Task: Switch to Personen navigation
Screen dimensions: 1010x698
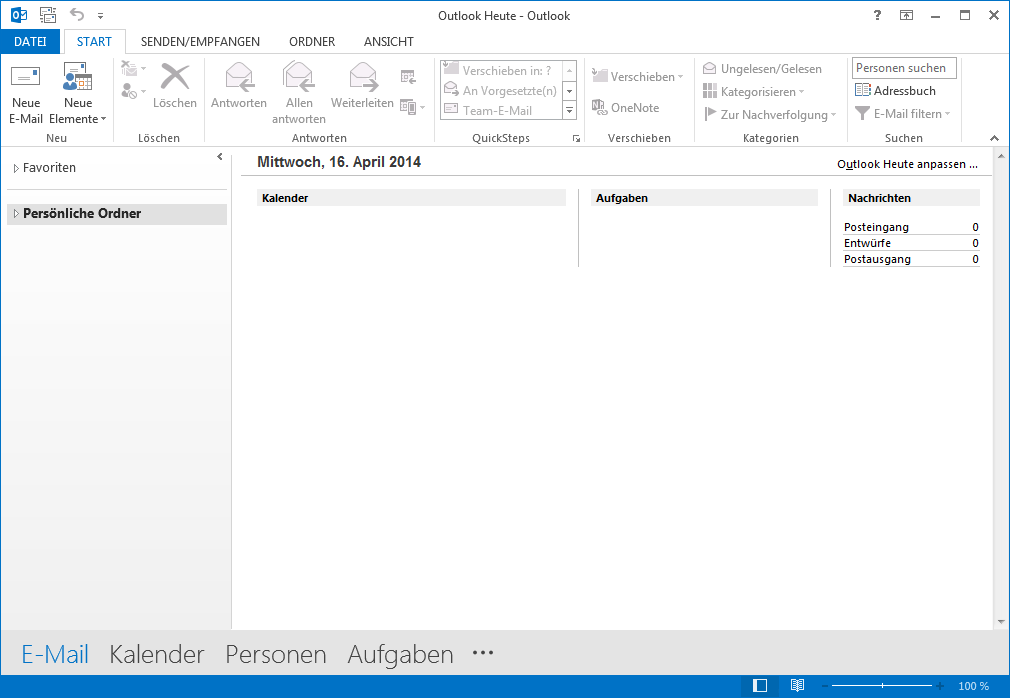Action: coord(276,654)
